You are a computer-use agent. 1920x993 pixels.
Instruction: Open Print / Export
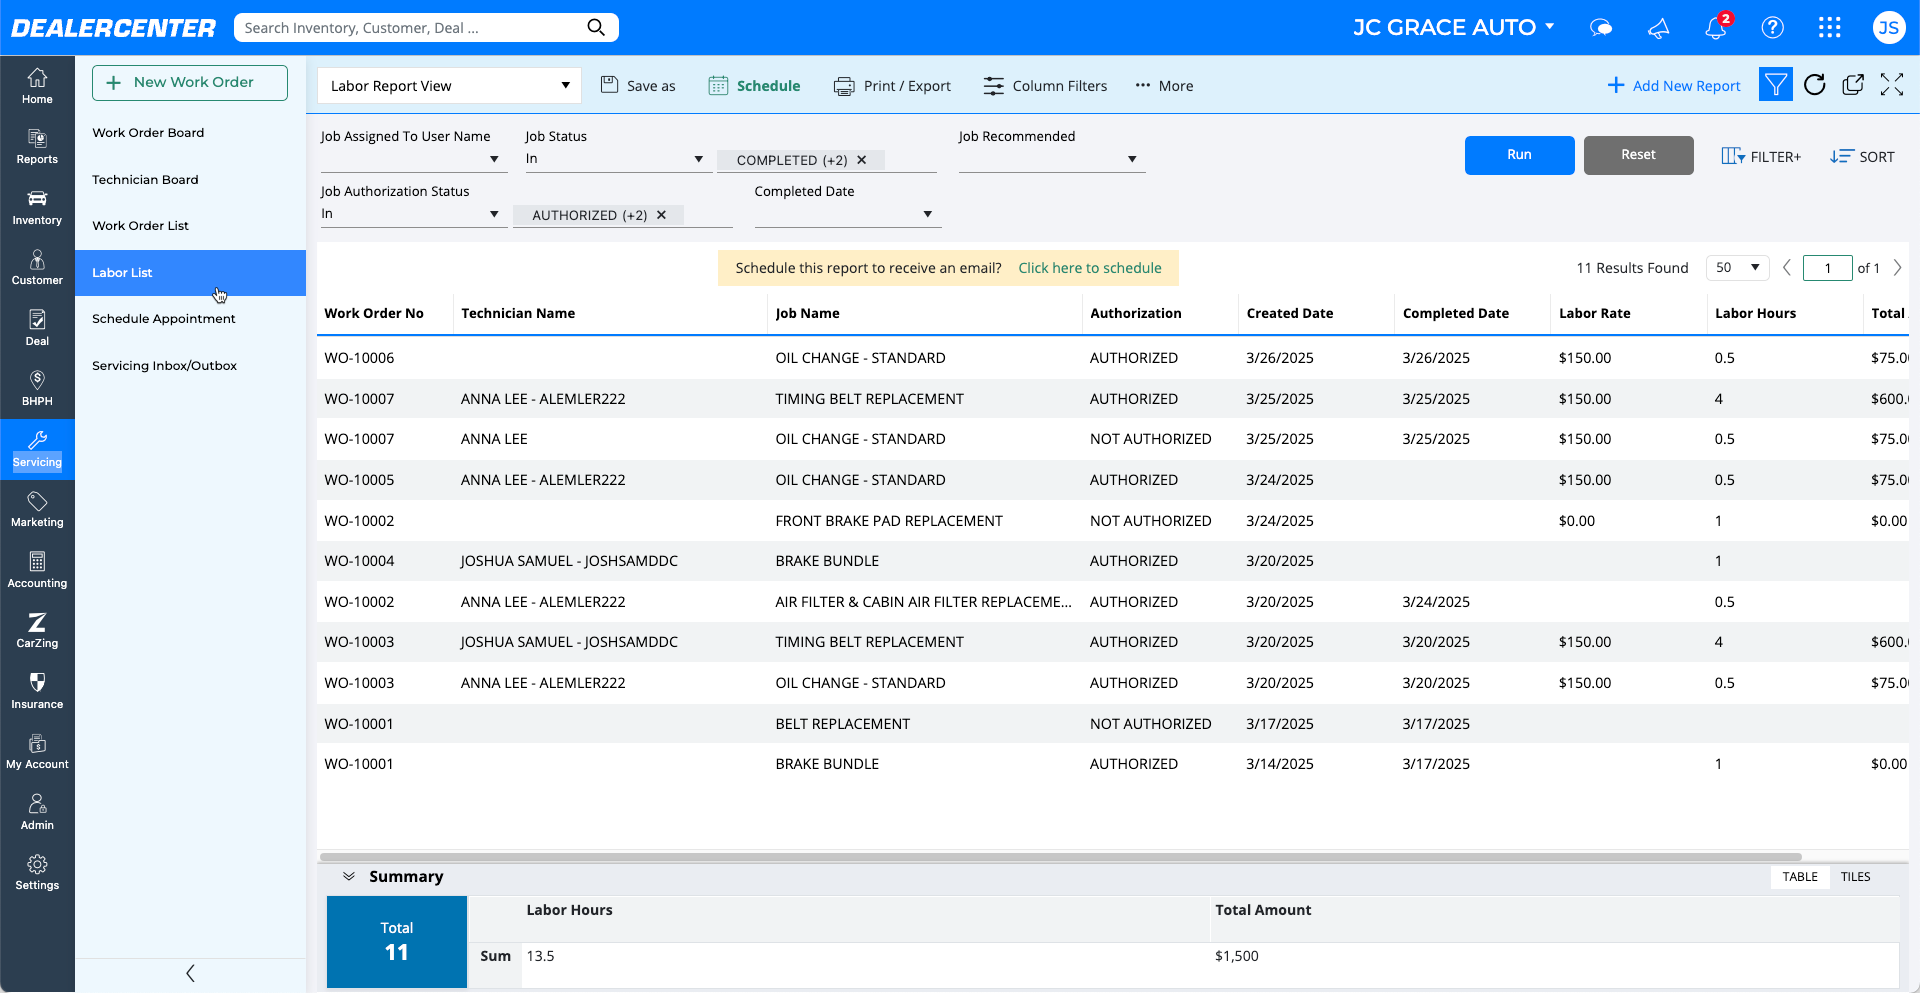click(x=892, y=86)
